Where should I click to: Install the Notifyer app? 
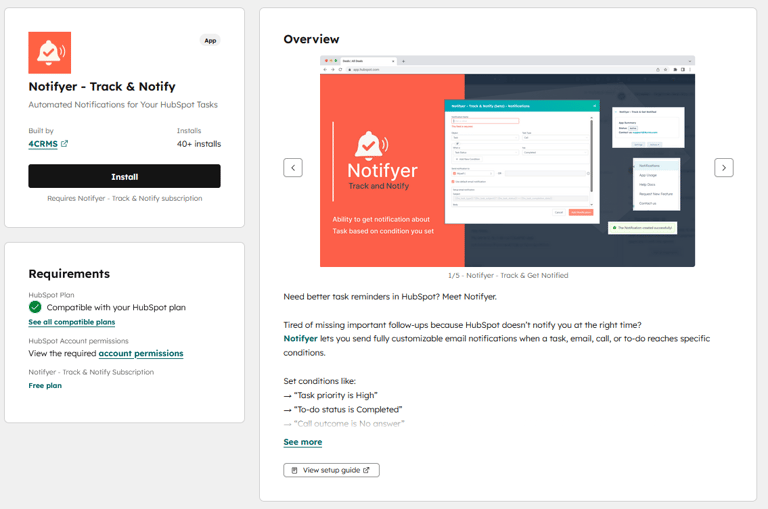pos(124,177)
